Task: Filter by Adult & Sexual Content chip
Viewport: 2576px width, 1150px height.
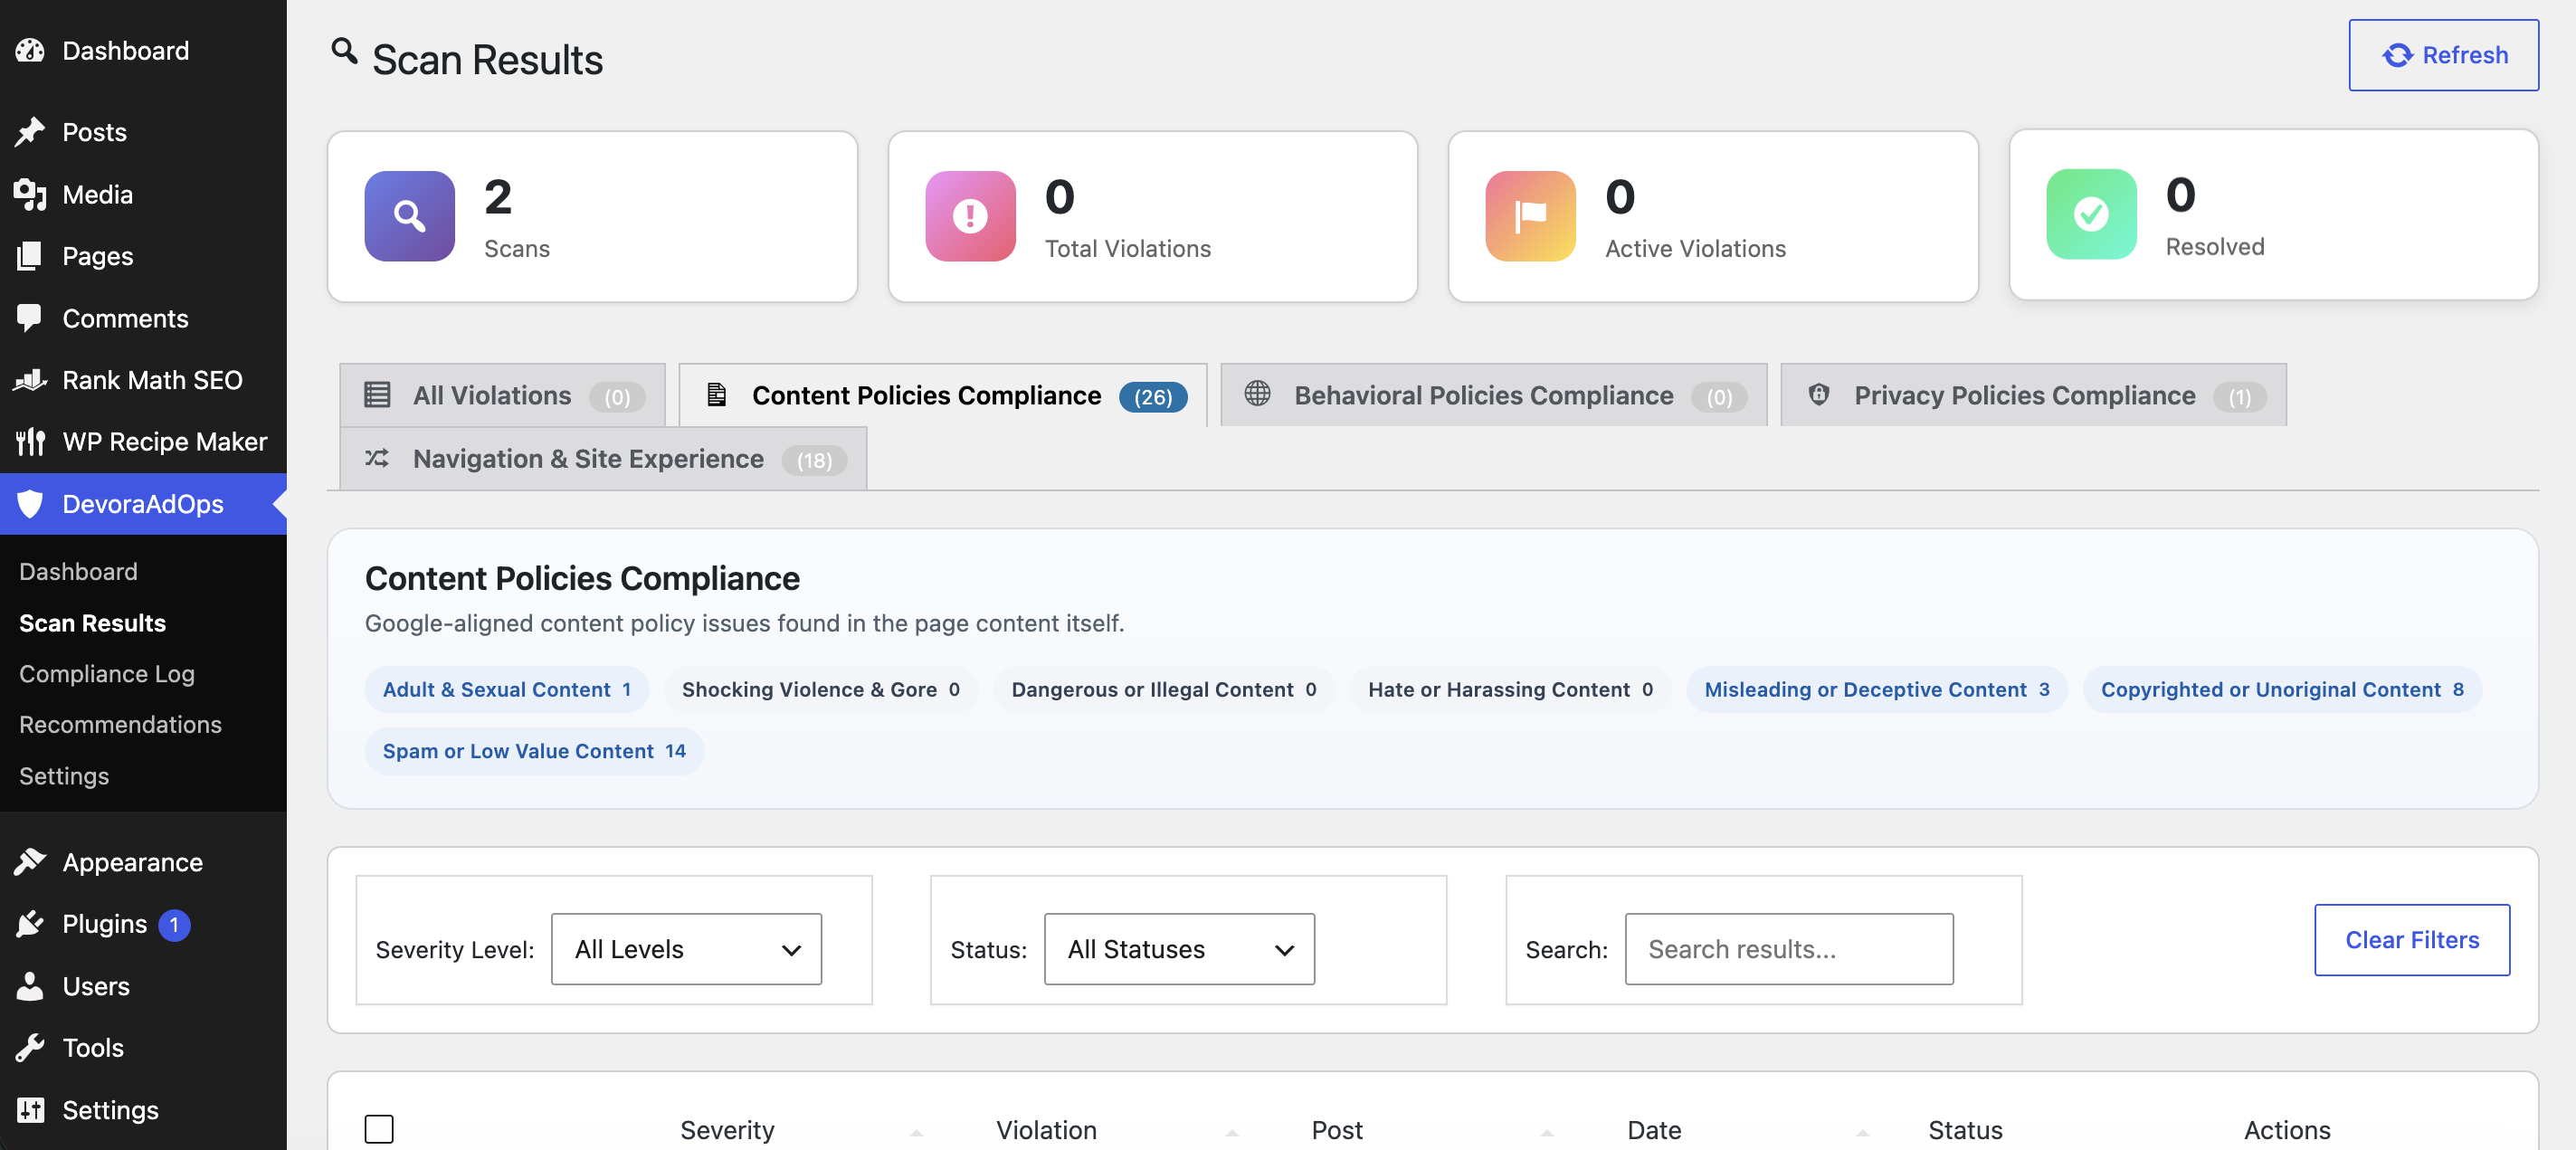Action: (507, 689)
